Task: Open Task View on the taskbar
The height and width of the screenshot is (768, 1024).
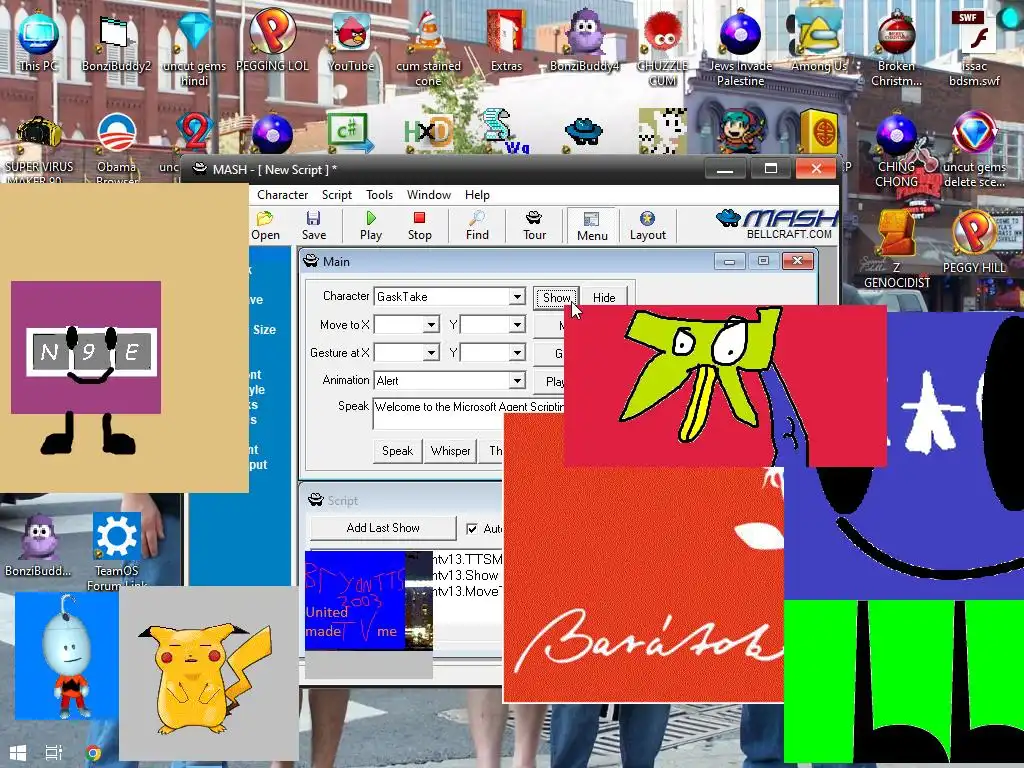Action: coord(54,753)
